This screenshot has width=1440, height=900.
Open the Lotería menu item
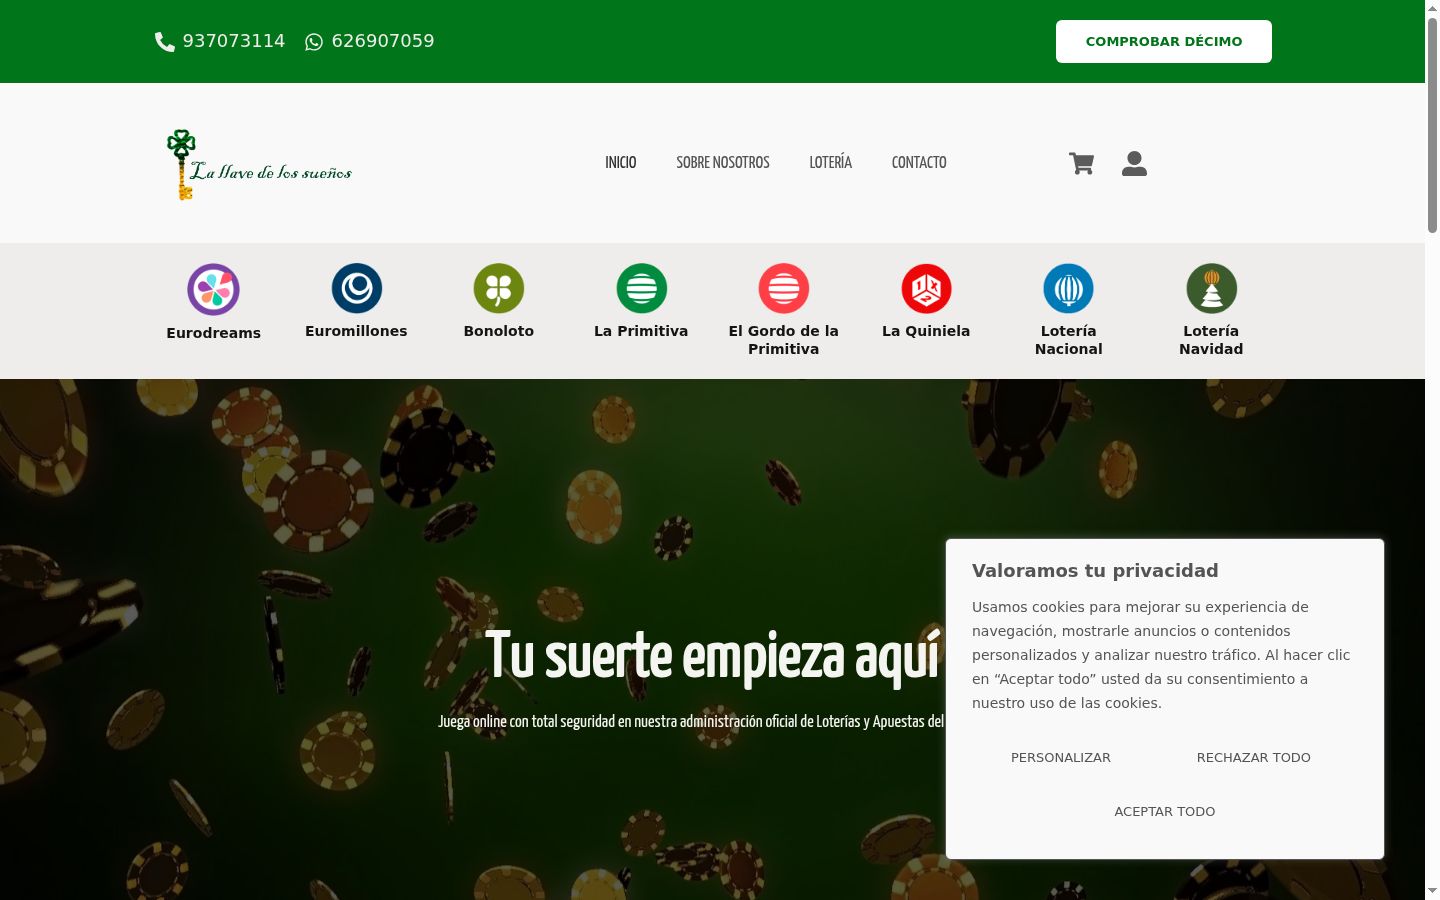831,162
